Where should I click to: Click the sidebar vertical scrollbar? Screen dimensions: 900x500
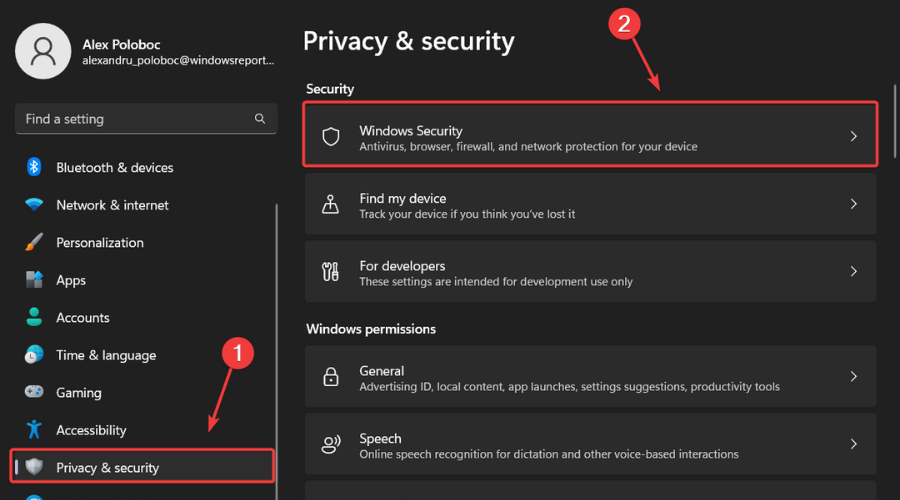tap(277, 350)
